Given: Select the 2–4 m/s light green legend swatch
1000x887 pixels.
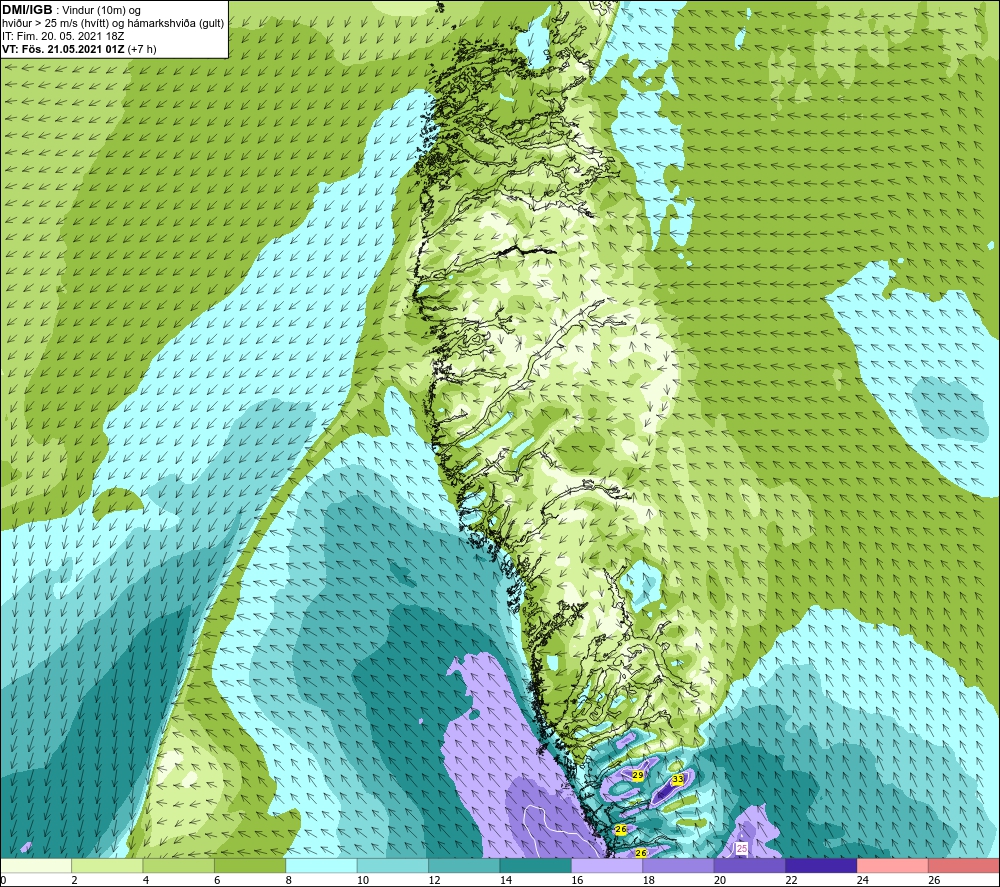Looking at the screenshot, I should tap(107, 865).
